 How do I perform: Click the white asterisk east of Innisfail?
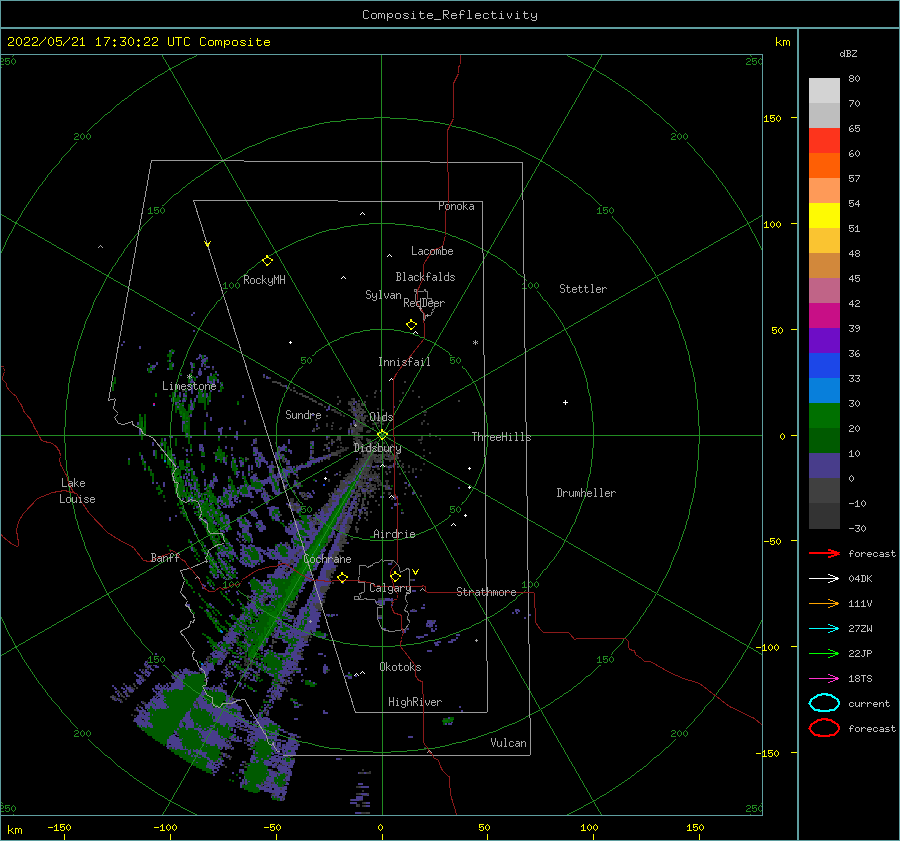tap(475, 343)
